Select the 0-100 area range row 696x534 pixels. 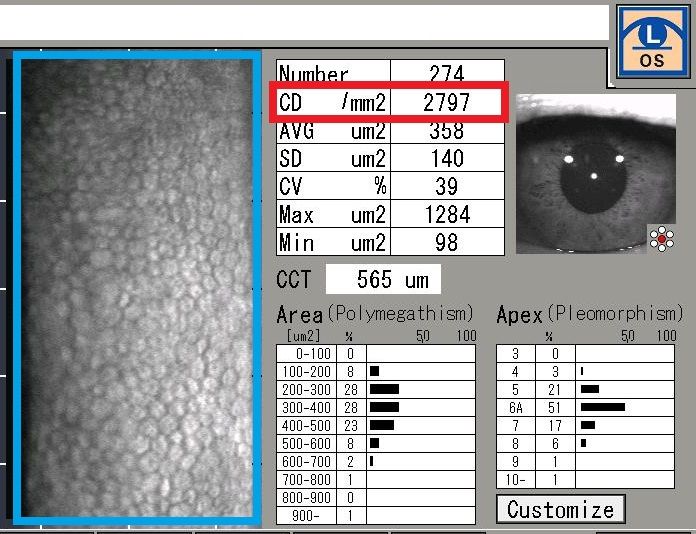[x=376, y=354]
